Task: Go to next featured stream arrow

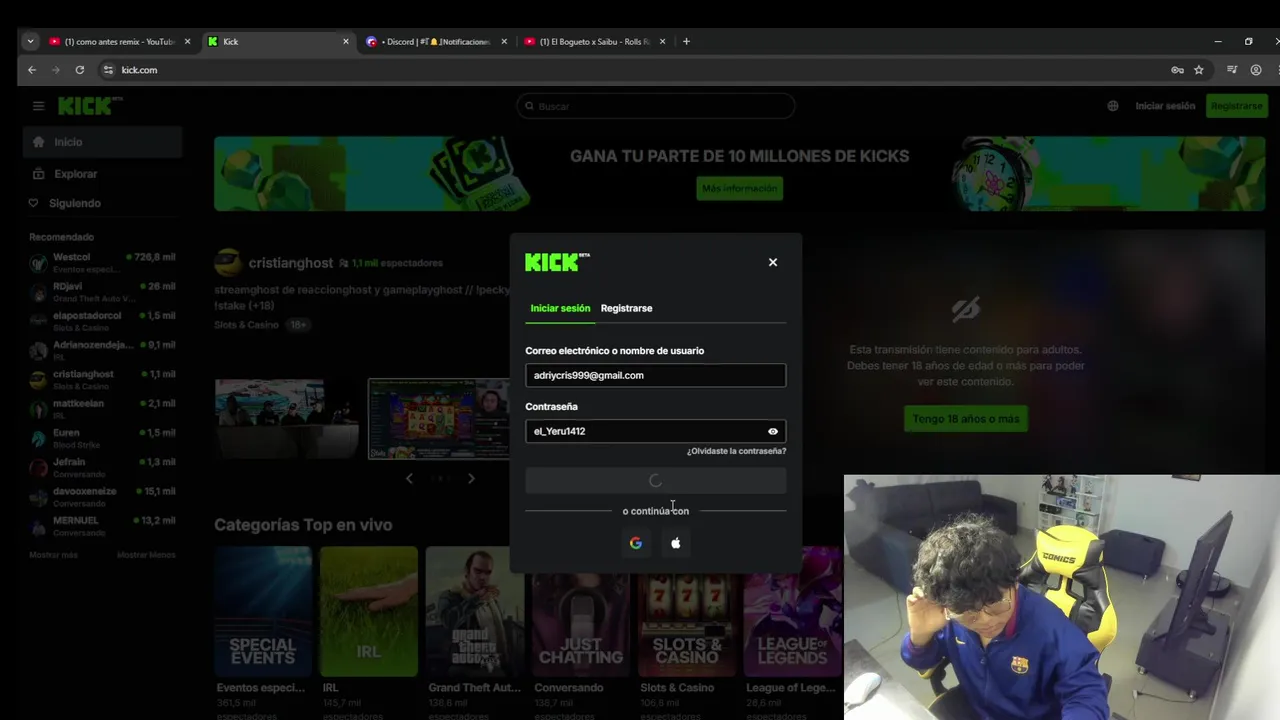Action: [471, 478]
